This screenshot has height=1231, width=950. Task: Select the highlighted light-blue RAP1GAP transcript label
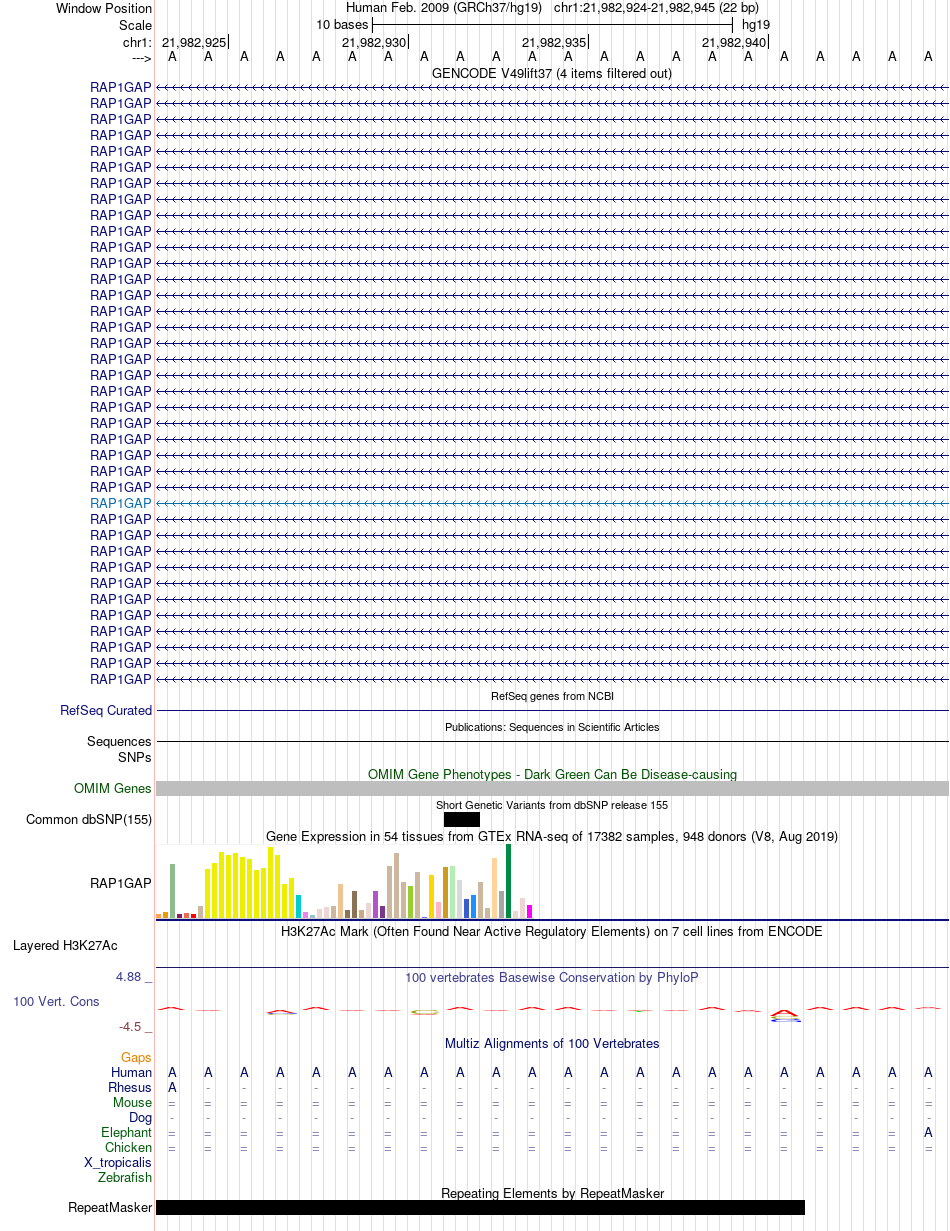(x=121, y=503)
